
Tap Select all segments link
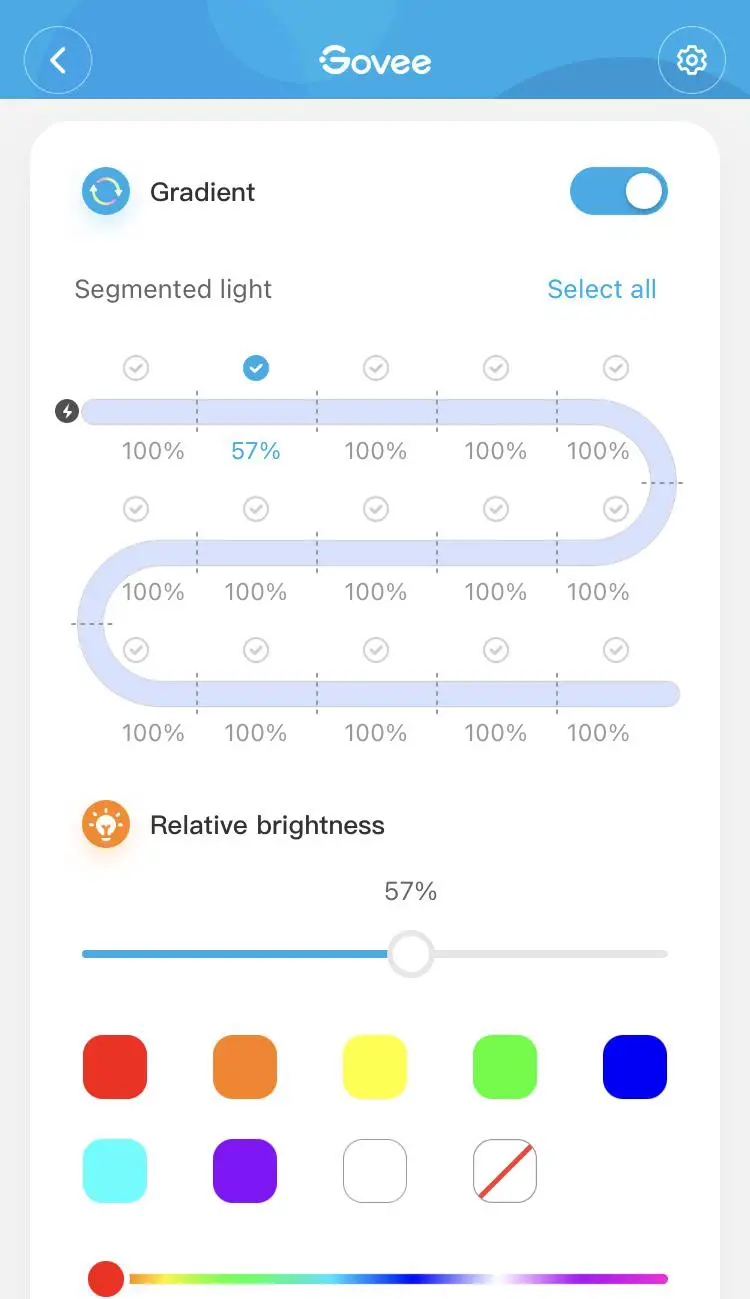click(602, 289)
